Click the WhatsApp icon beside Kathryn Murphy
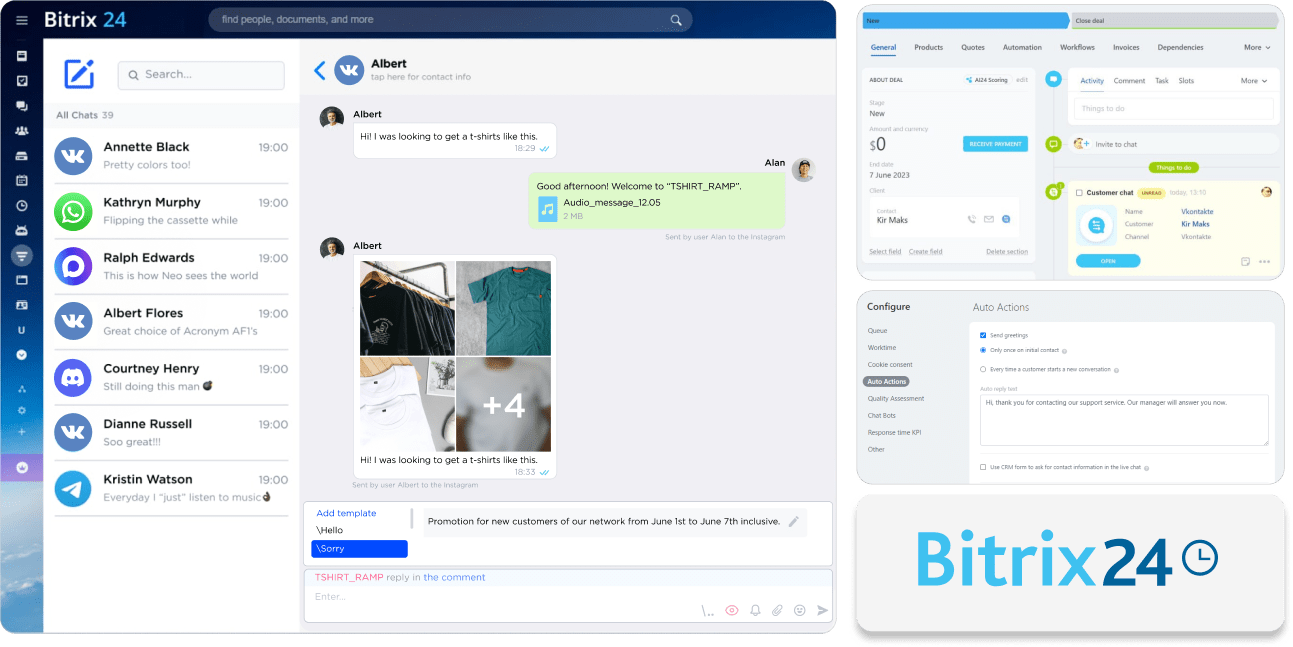1293x647 pixels. pos(72,210)
